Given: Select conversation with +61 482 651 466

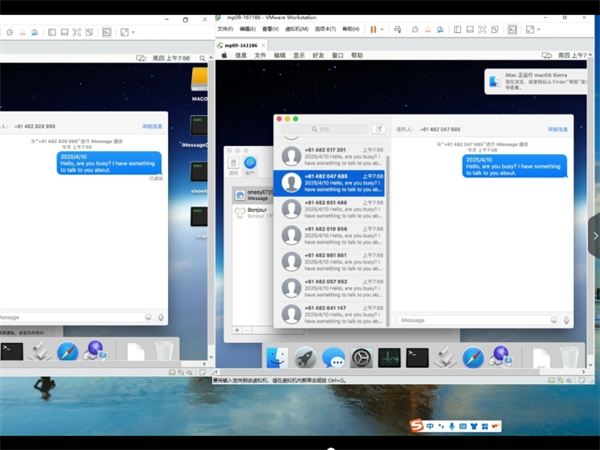Looking at the screenshot, I should point(330,208).
